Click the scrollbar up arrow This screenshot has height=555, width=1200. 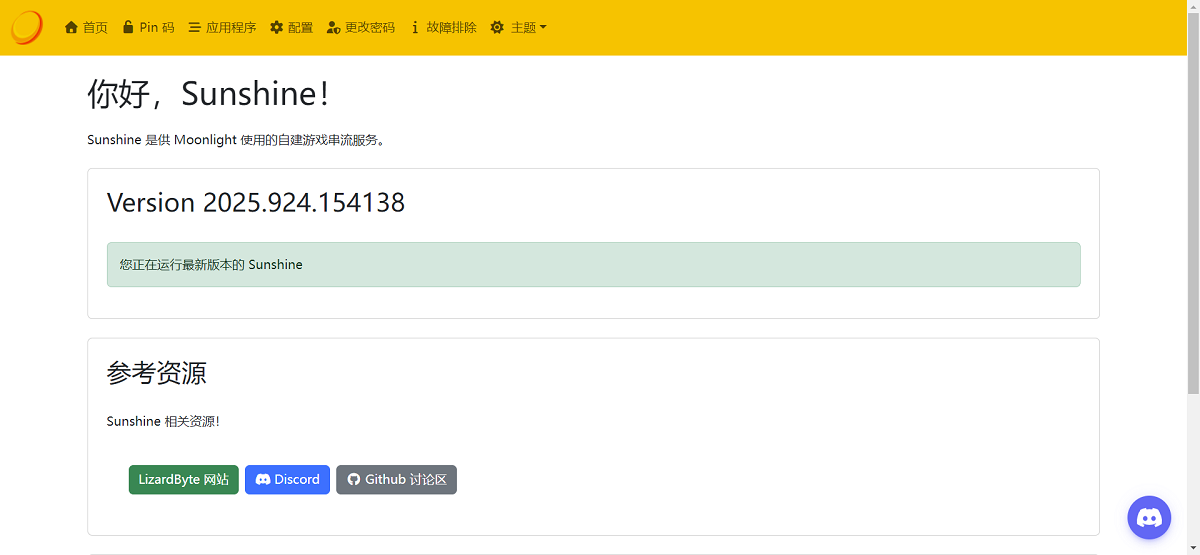(1192, 6)
